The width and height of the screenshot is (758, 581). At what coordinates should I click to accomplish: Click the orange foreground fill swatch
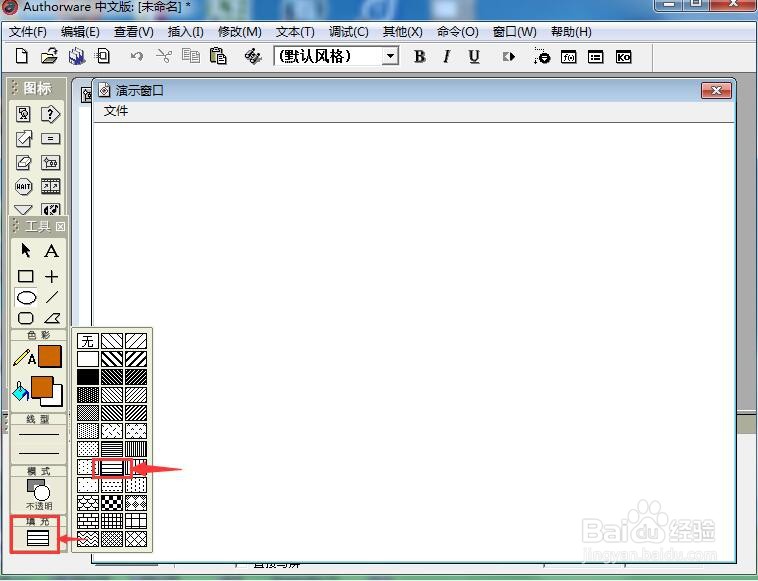(x=42, y=387)
